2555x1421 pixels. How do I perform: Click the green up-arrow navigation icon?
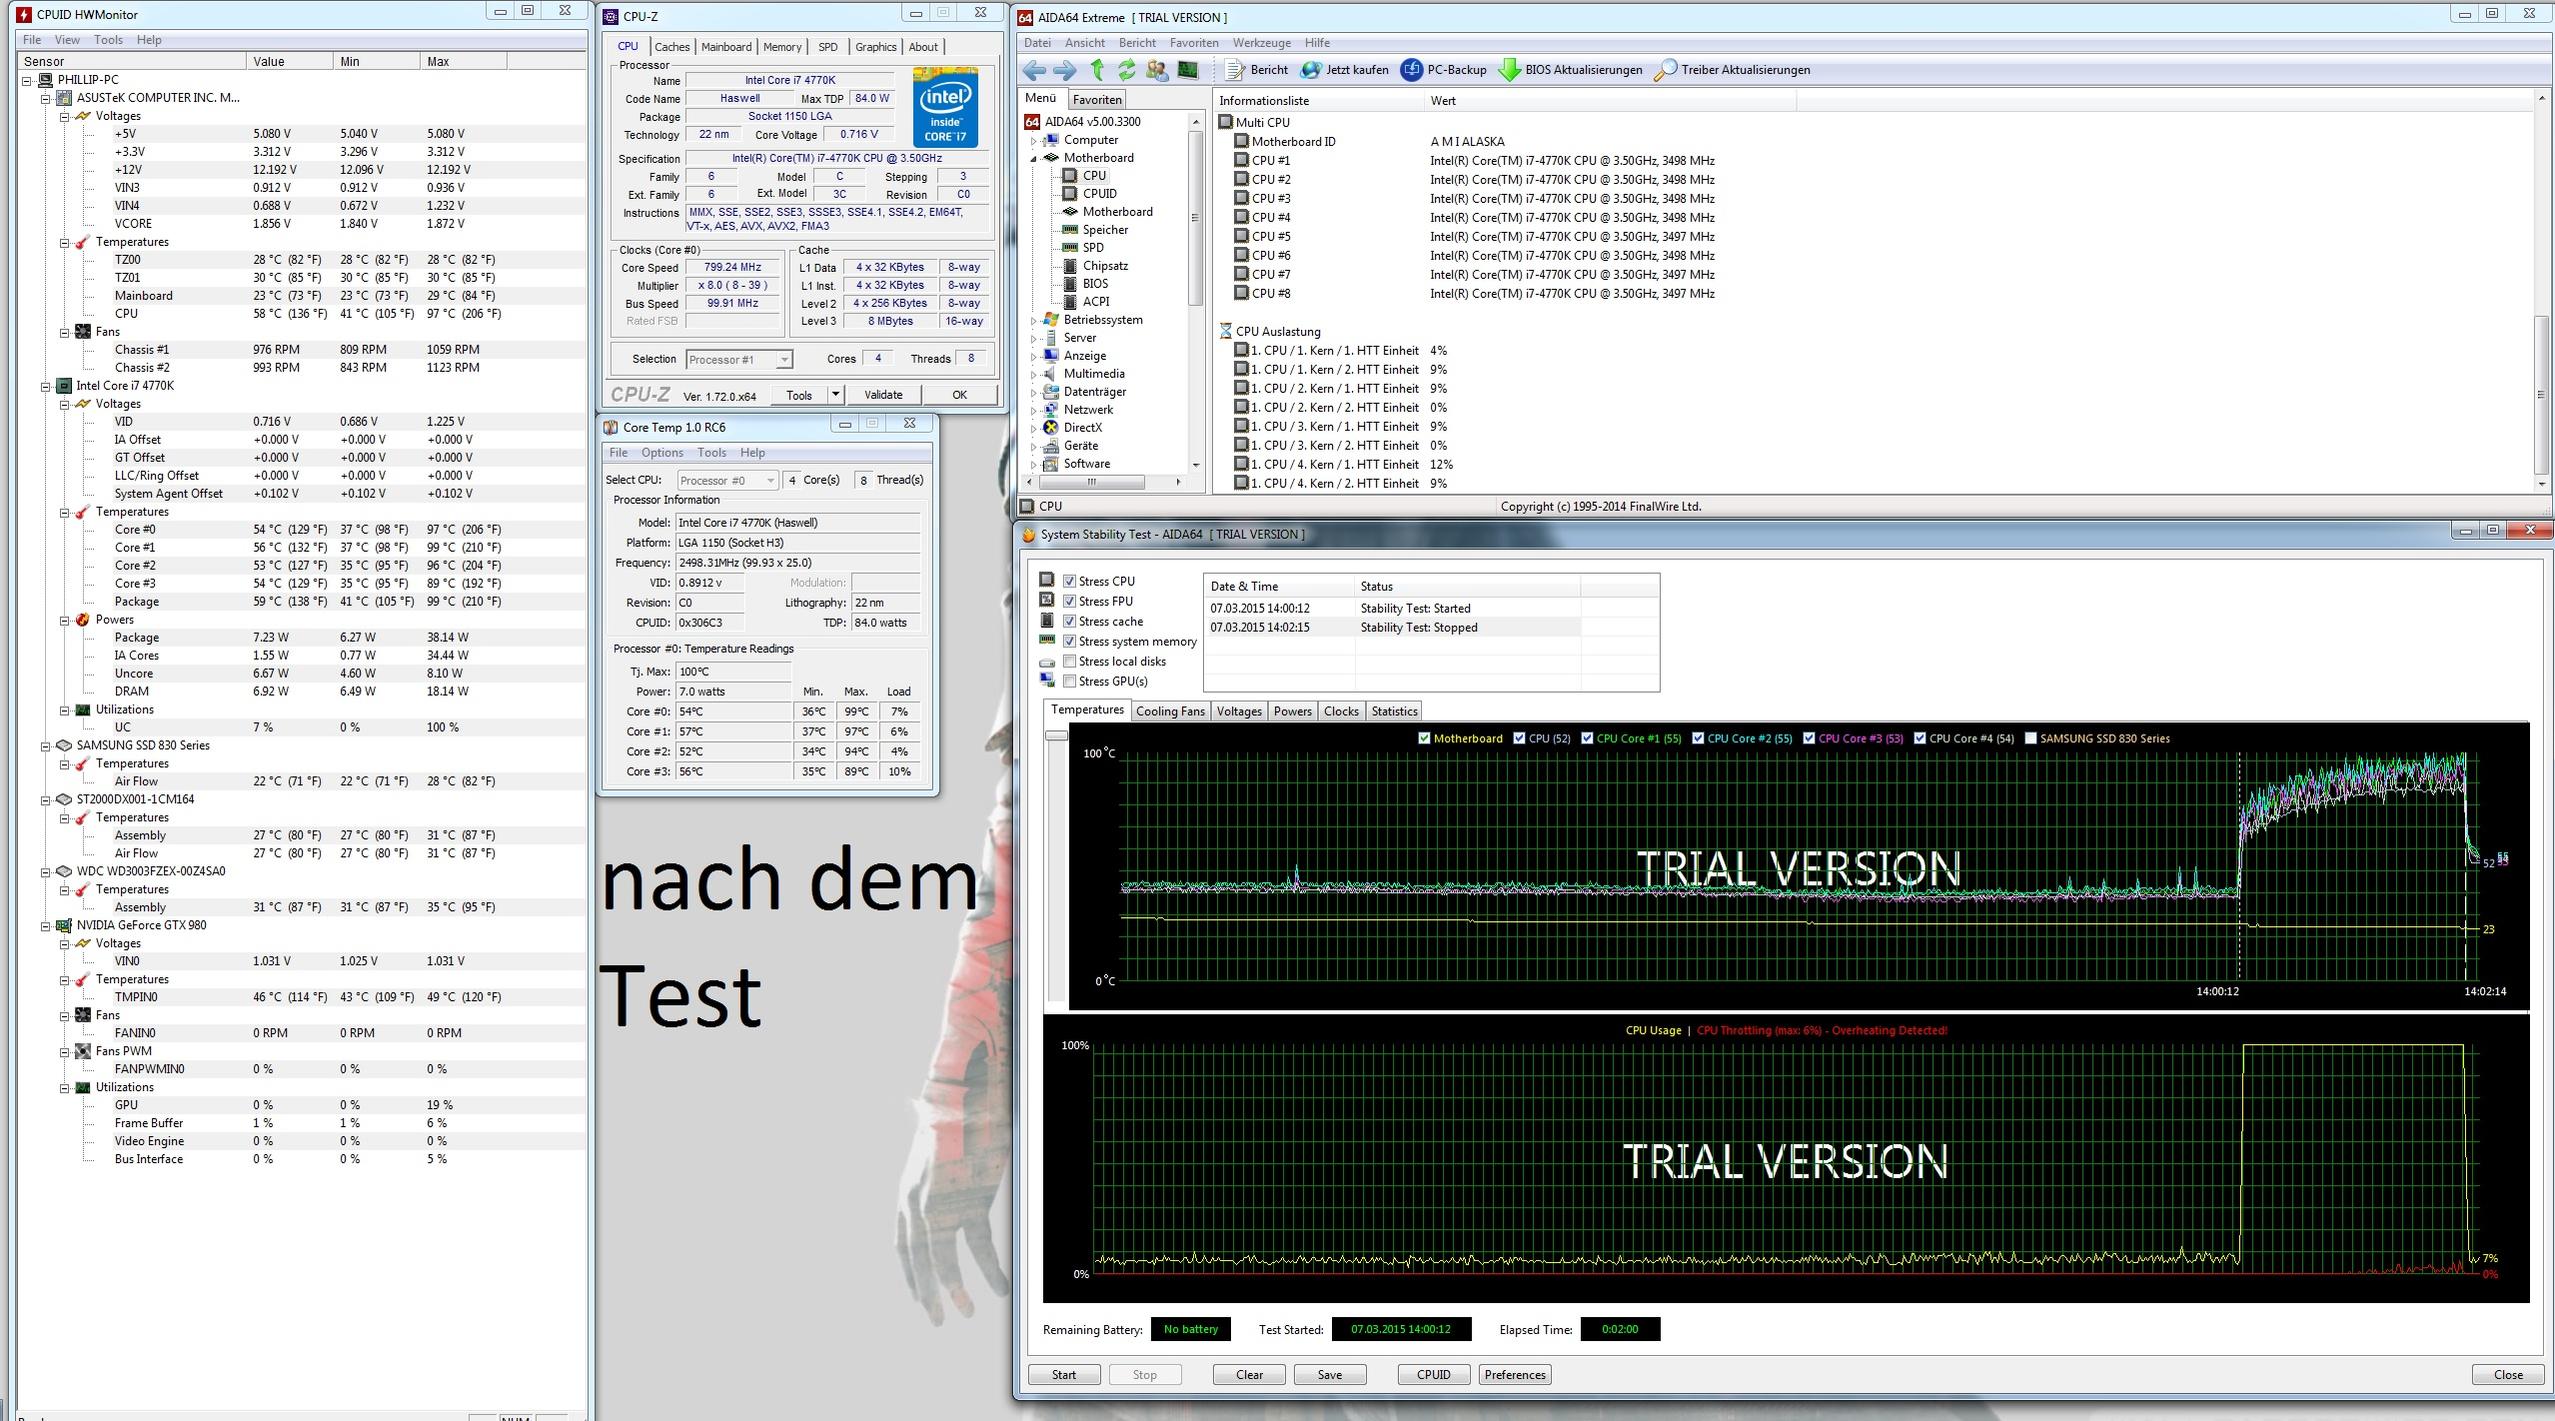pyautogui.click(x=1097, y=70)
